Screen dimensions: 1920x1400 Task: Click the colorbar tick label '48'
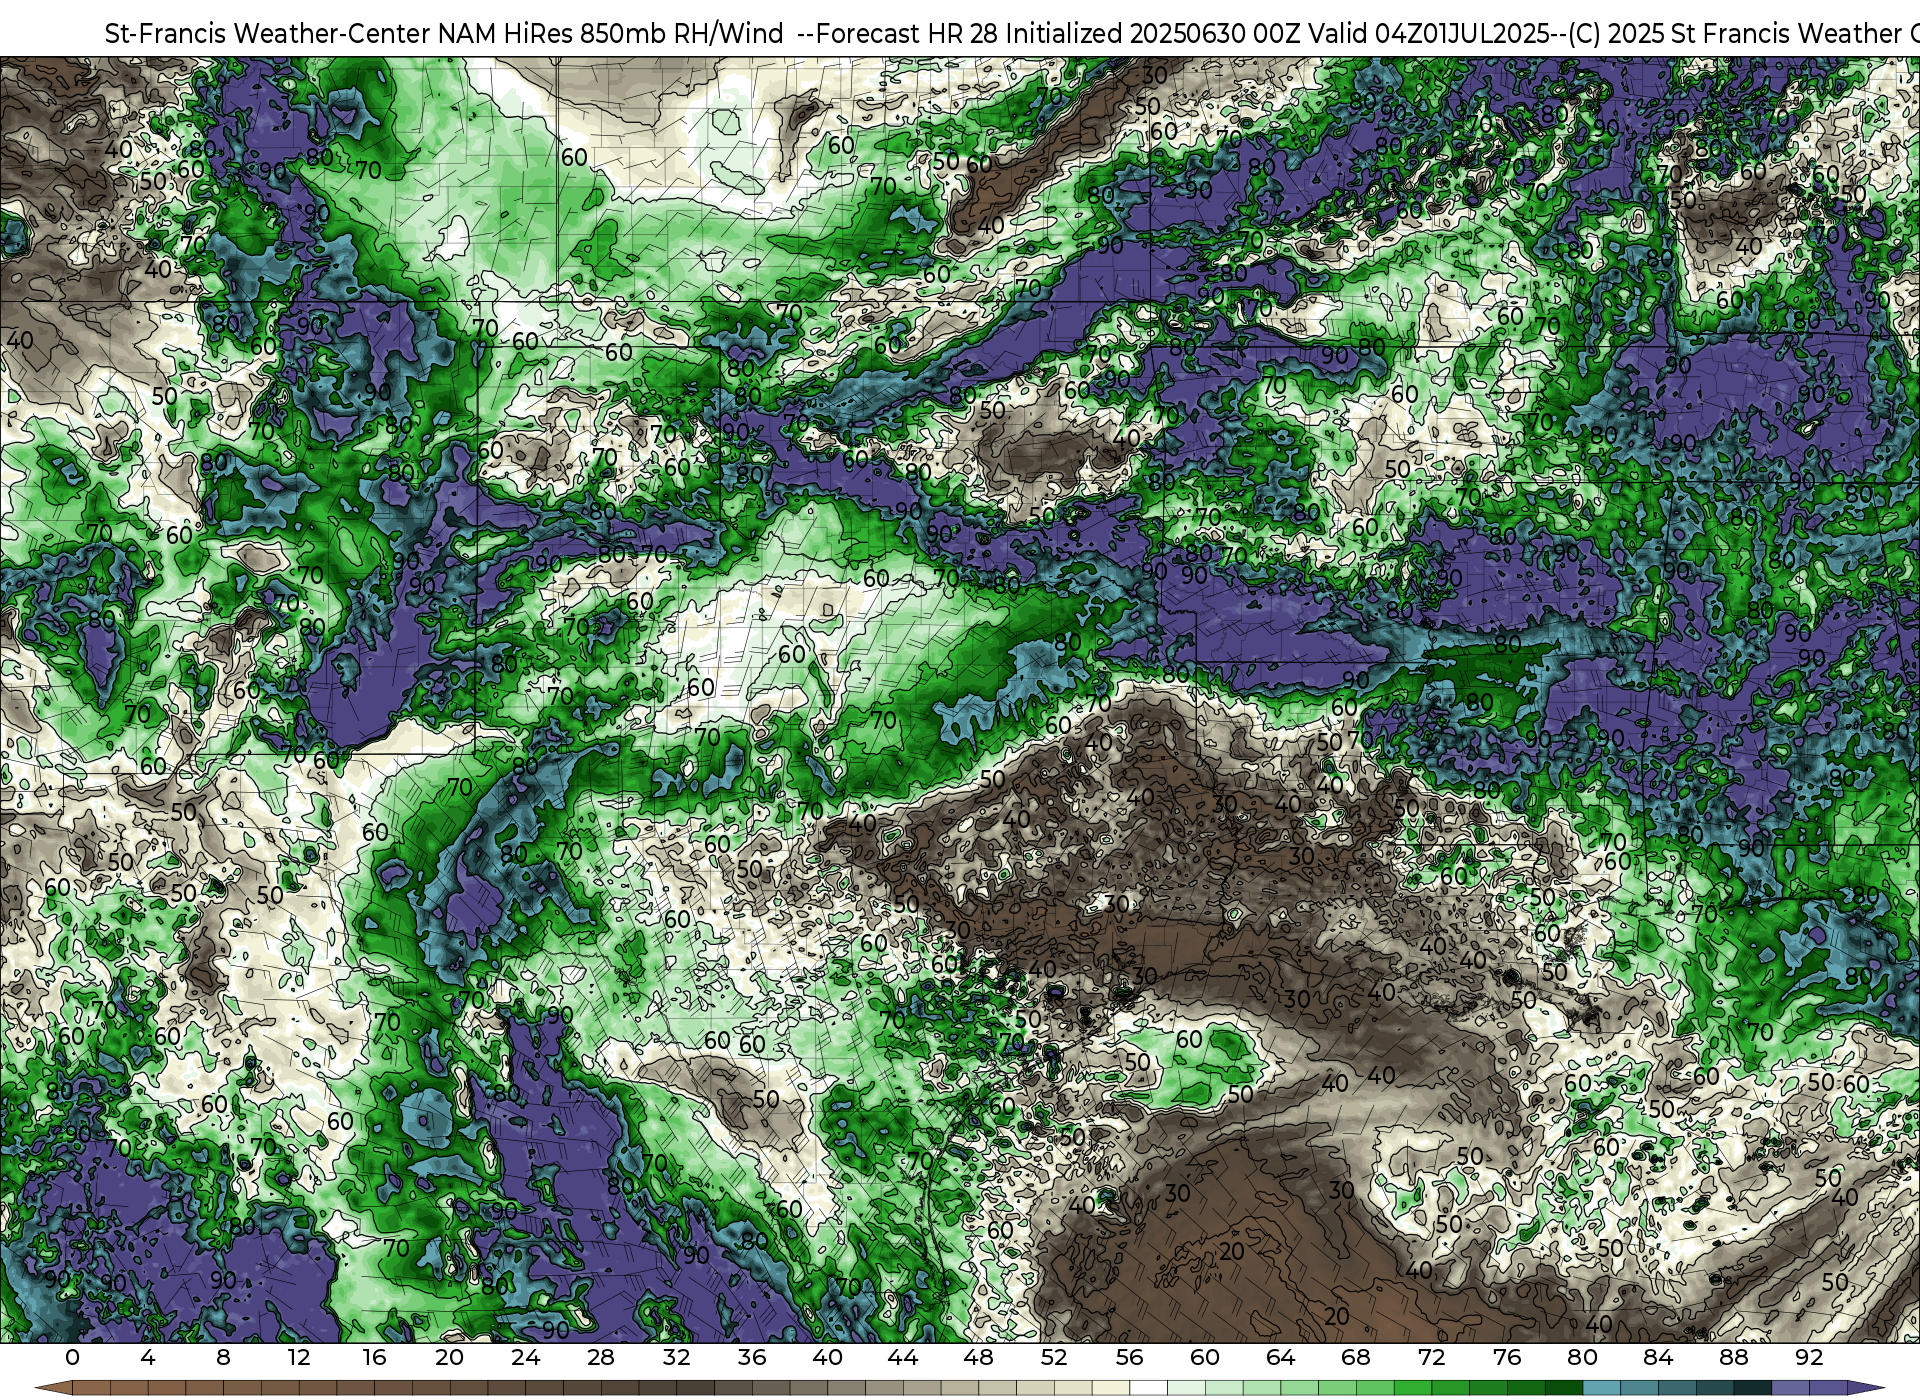pos(978,1358)
